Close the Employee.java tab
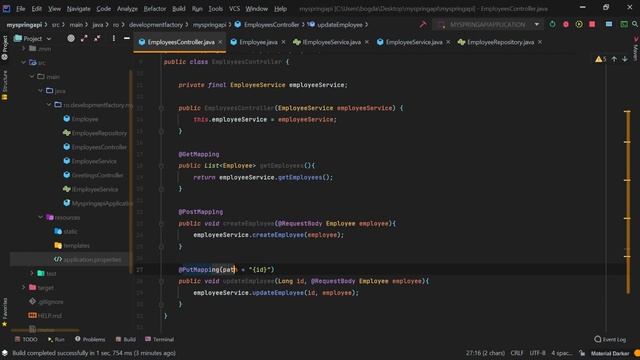This screenshot has width=640, height=360. pos(283,42)
